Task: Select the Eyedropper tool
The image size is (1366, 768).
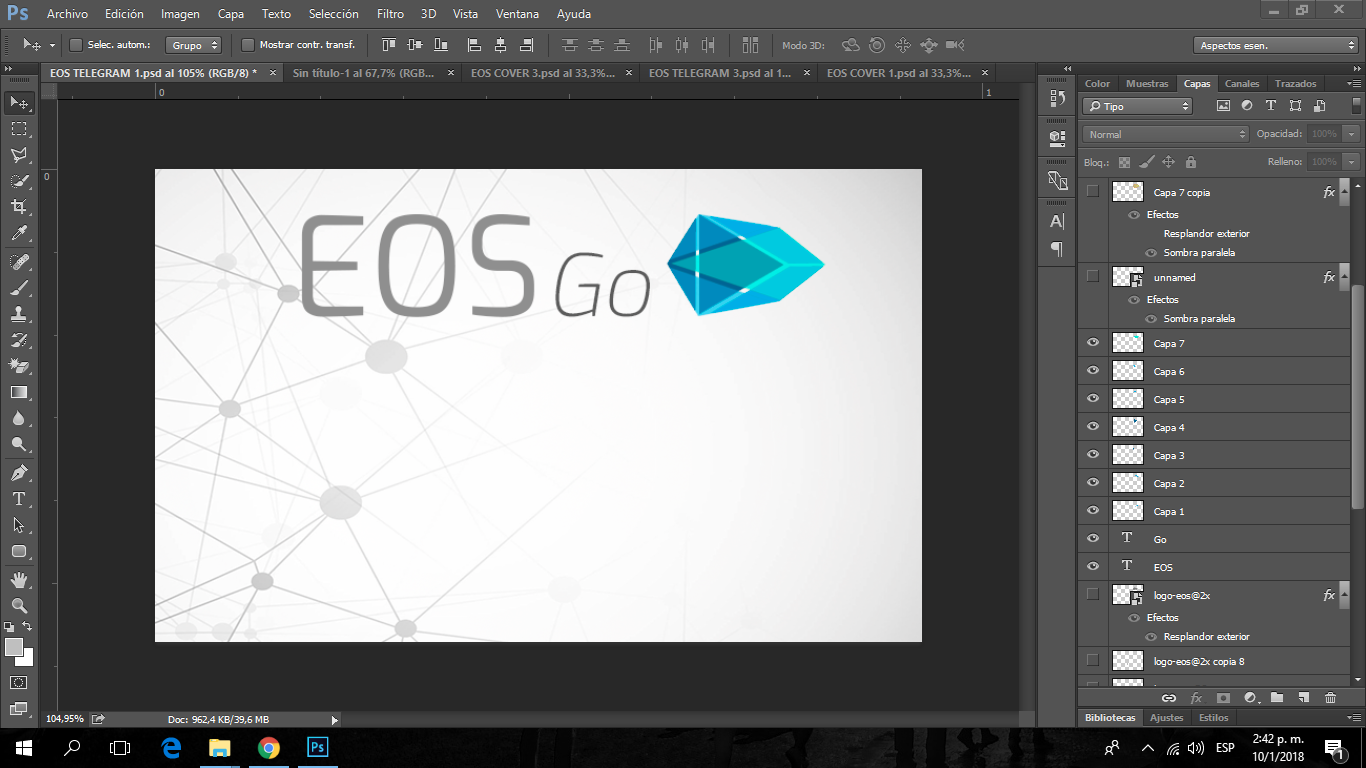Action: (x=19, y=233)
